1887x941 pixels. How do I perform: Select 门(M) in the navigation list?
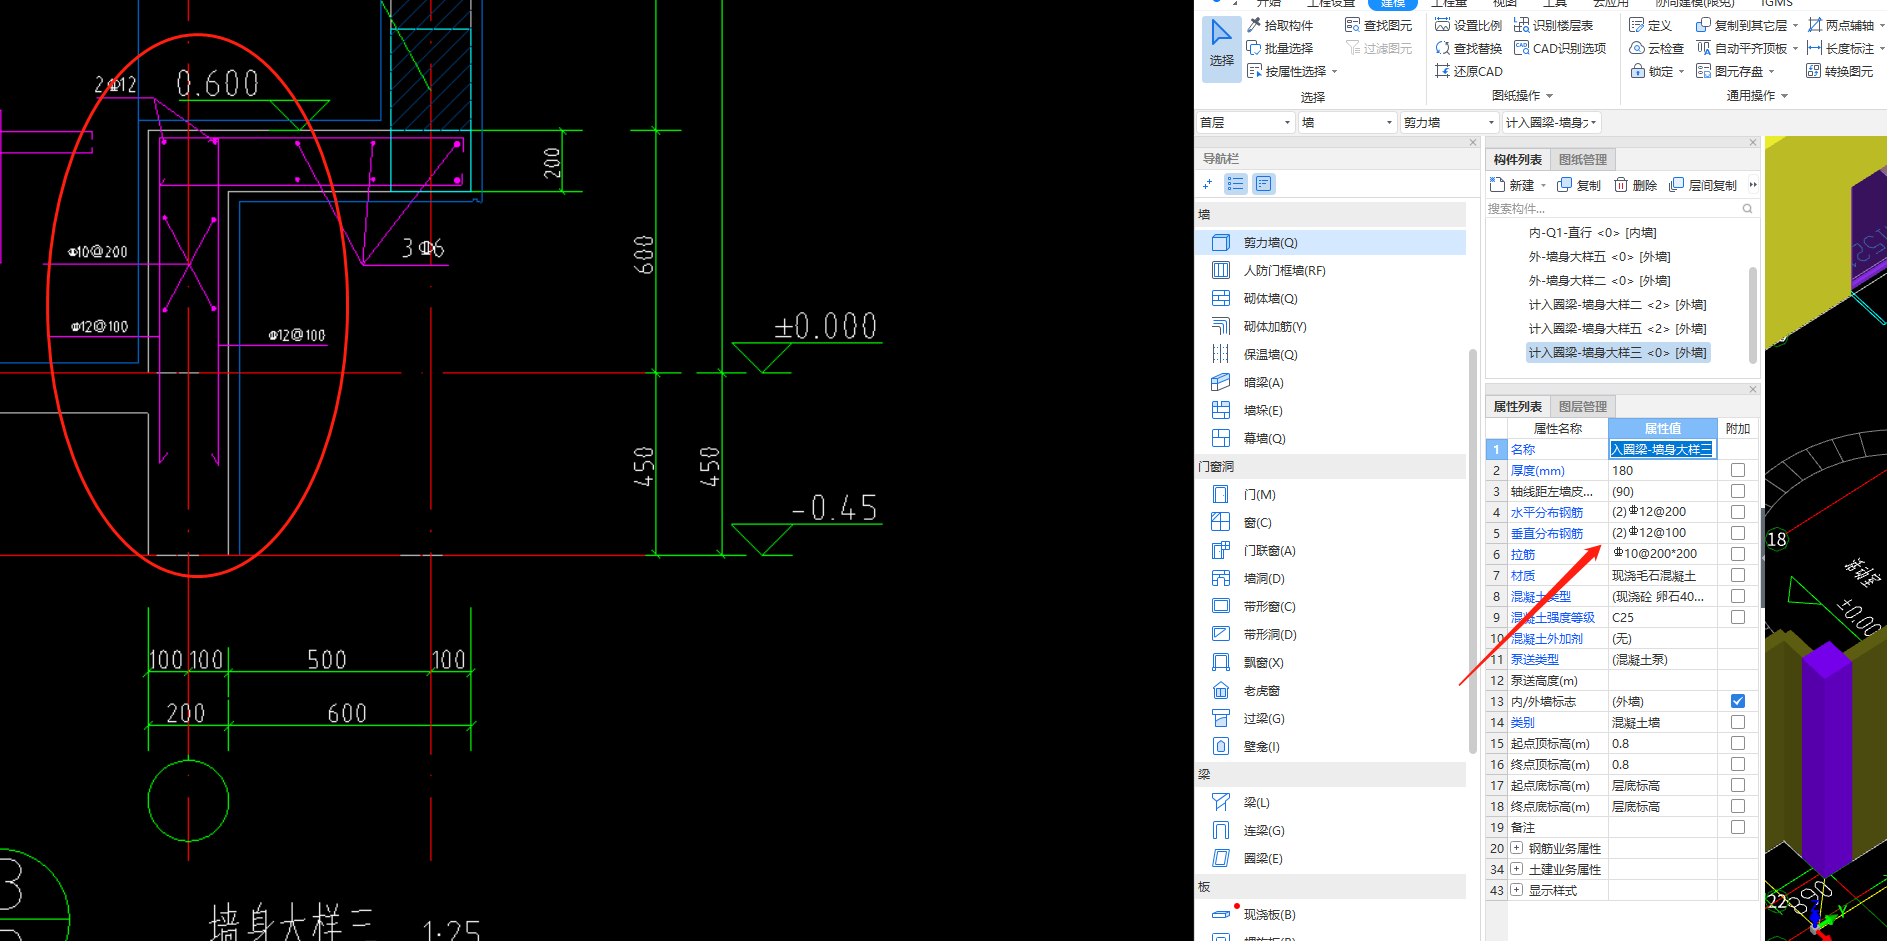coord(1331,494)
